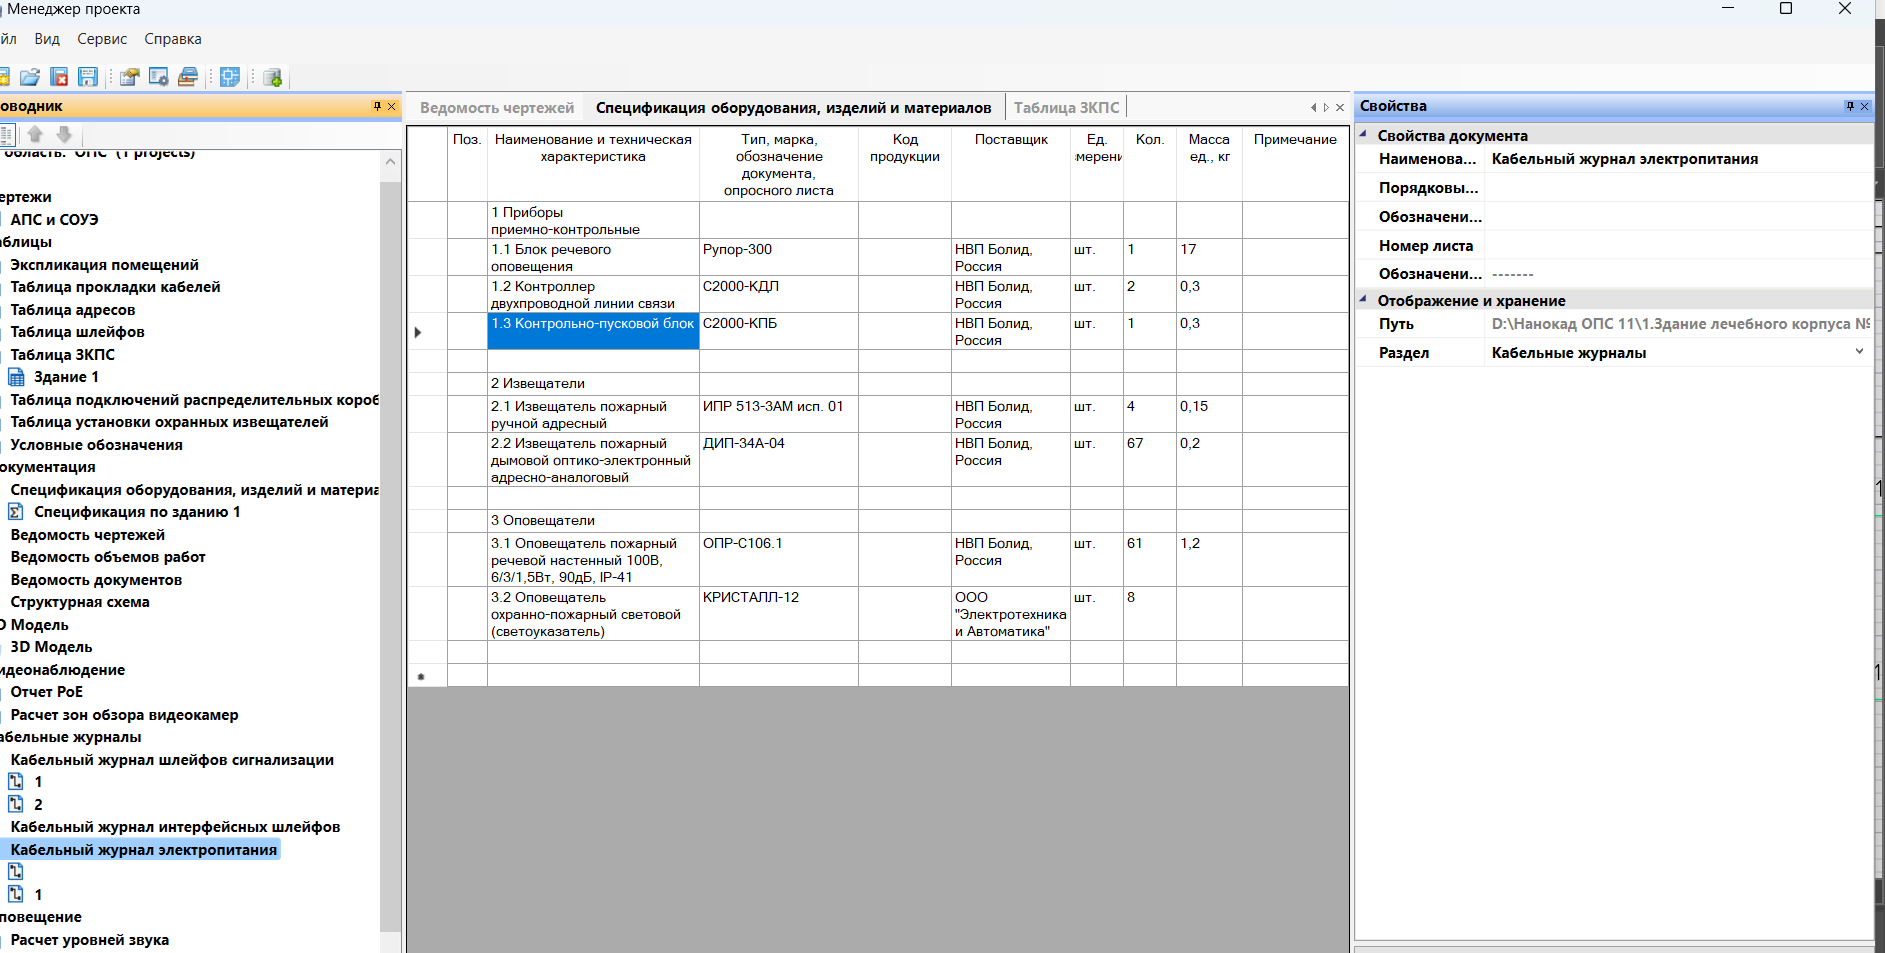Open project with the folder icon
The height and width of the screenshot is (953, 1885).
pos(30,77)
